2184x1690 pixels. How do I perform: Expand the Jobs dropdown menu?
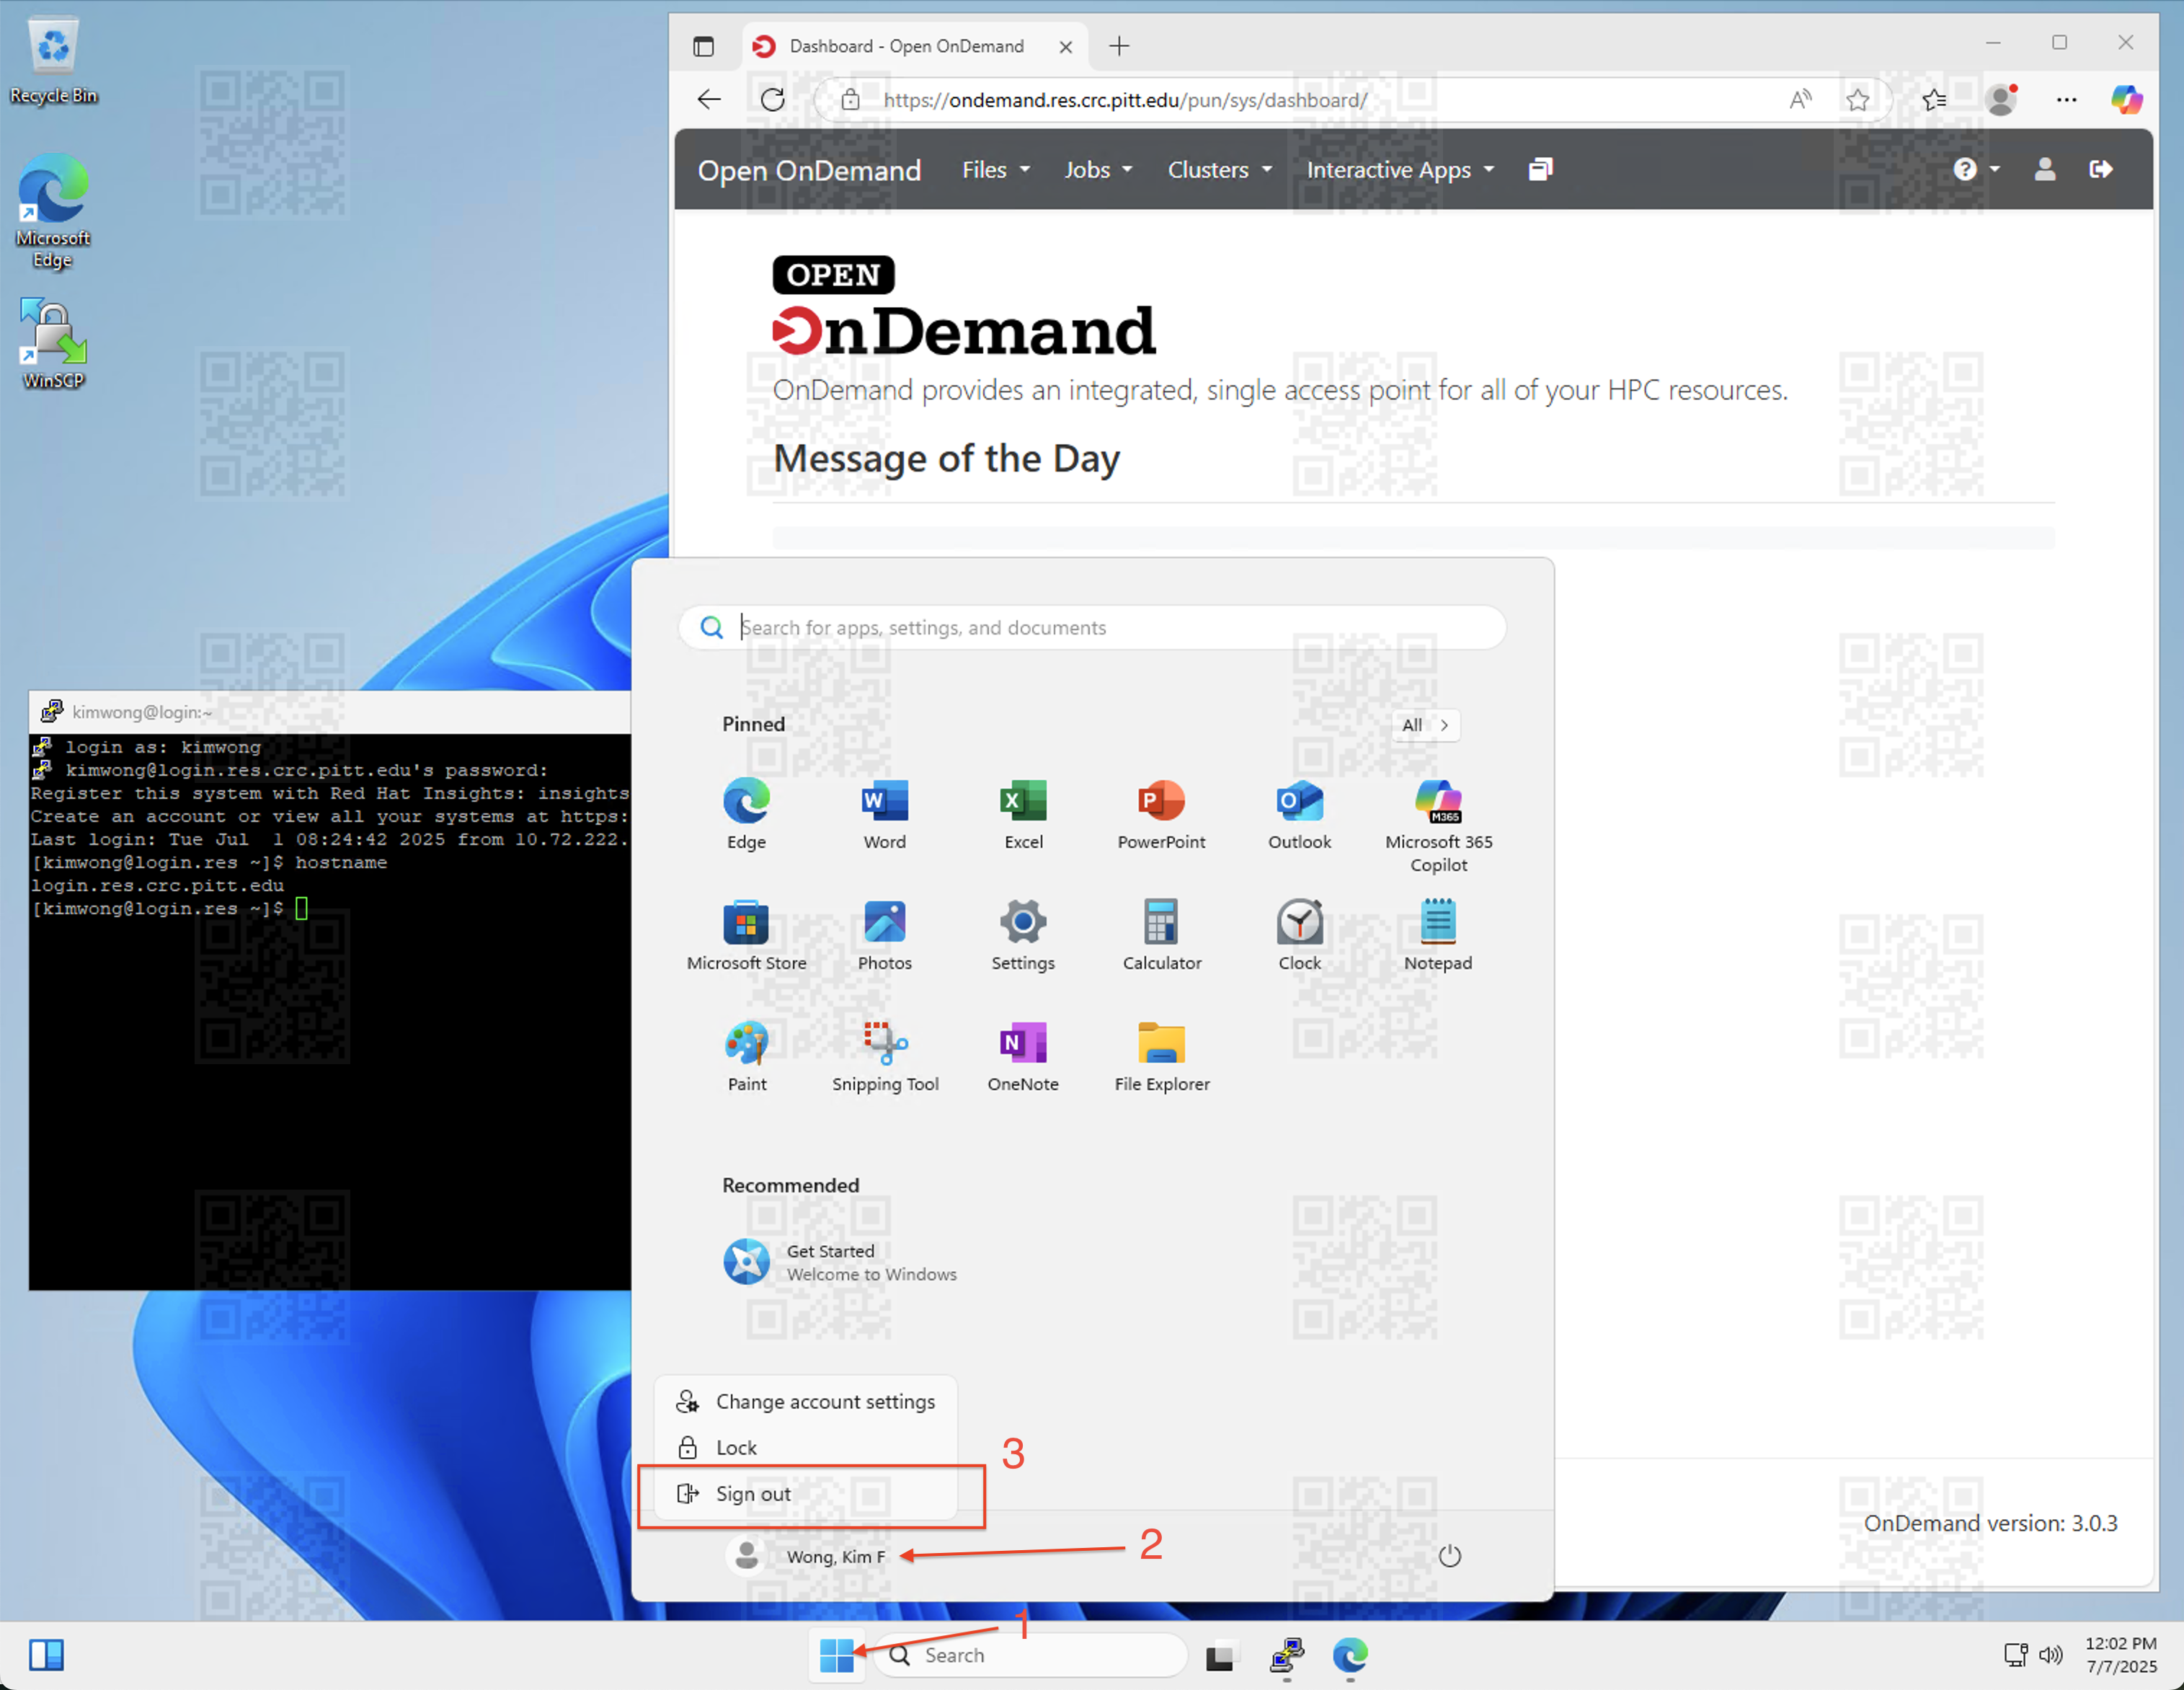click(1098, 169)
